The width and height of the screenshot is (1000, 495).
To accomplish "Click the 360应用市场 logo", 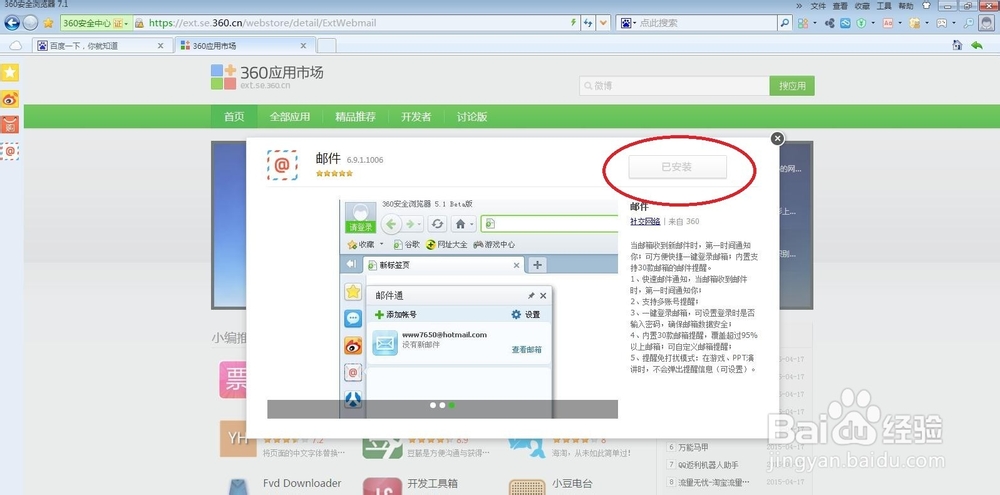I will 267,77.
